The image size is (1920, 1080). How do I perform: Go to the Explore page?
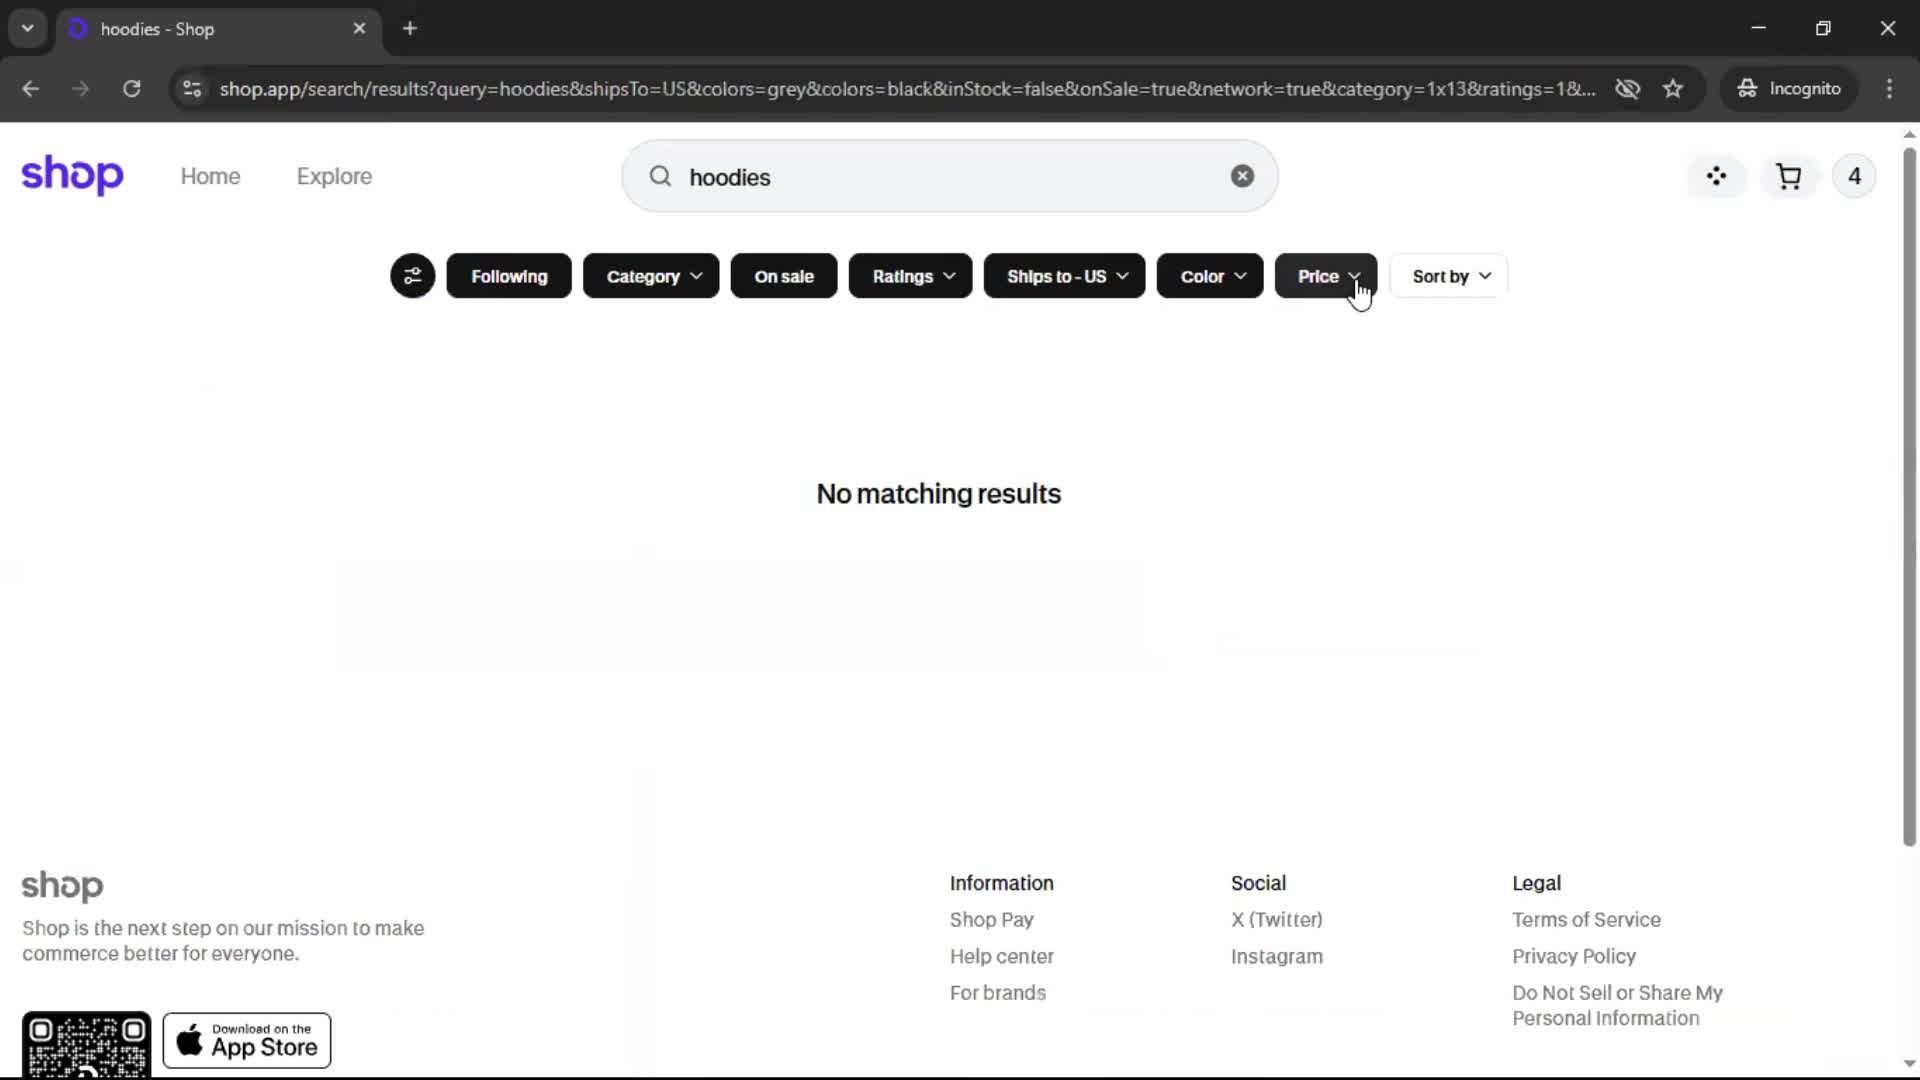(x=334, y=177)
